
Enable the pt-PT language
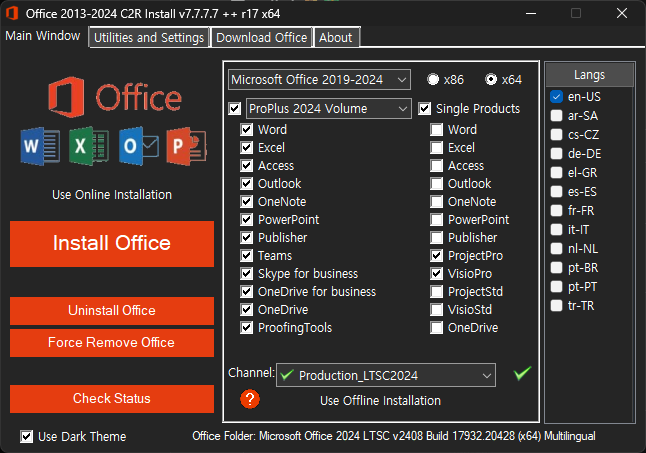point(556,287)
